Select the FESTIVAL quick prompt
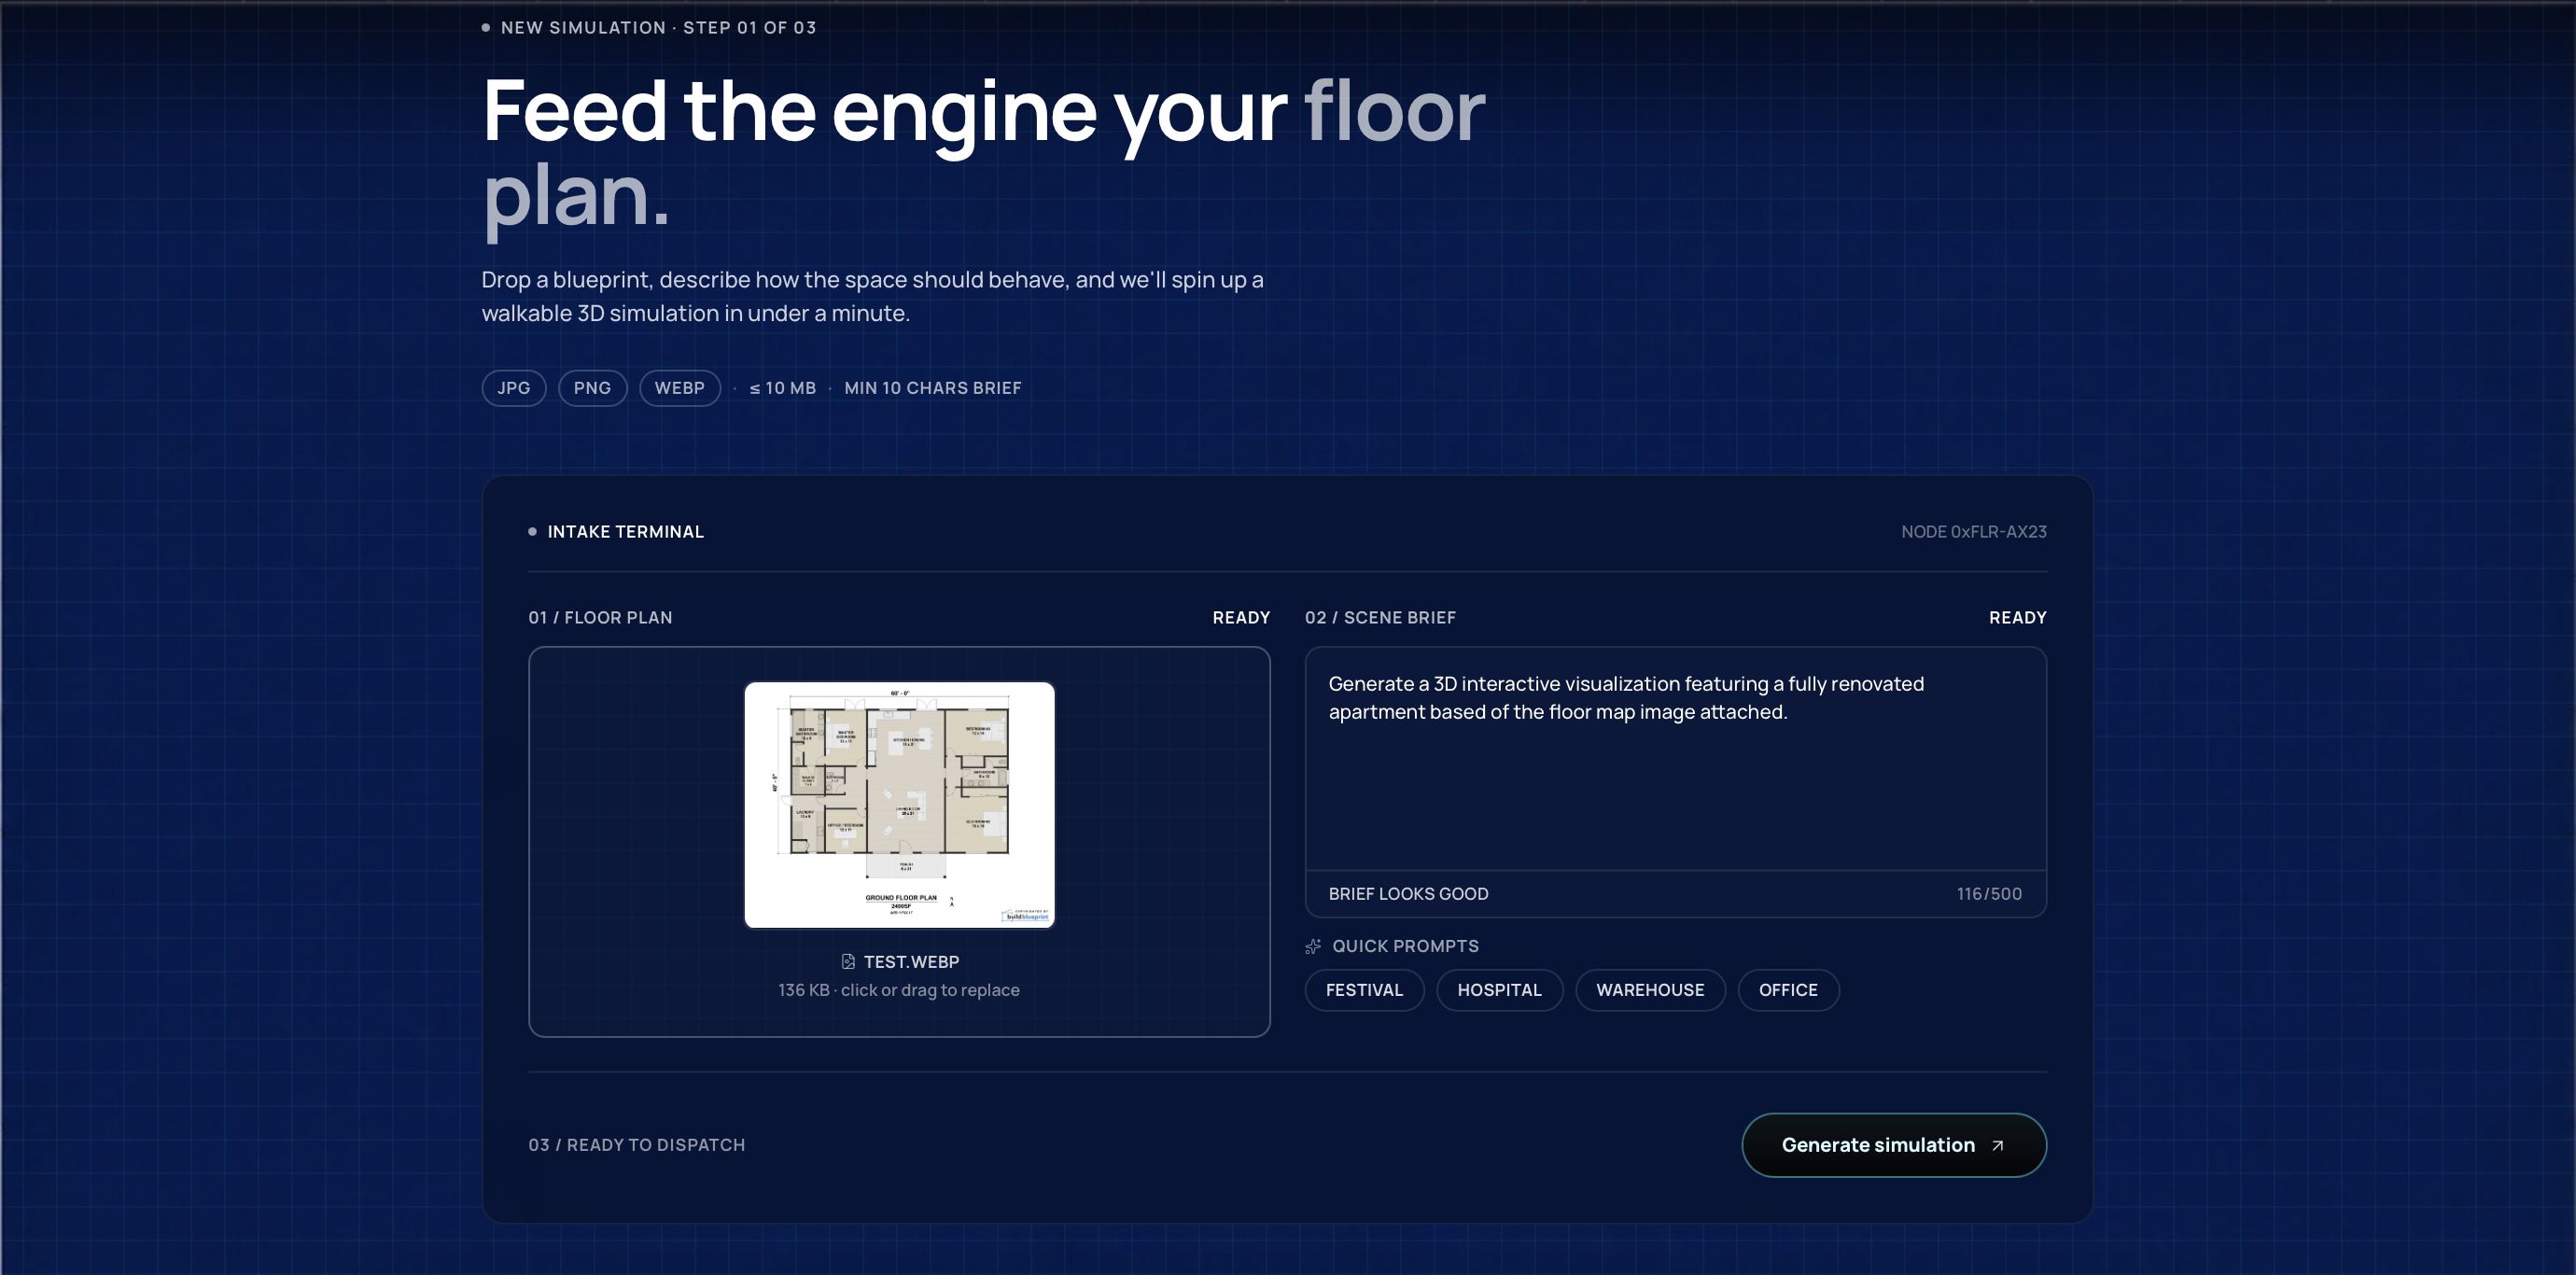Screen dimensions: 2576x1275 click(x=1364, y=990)
